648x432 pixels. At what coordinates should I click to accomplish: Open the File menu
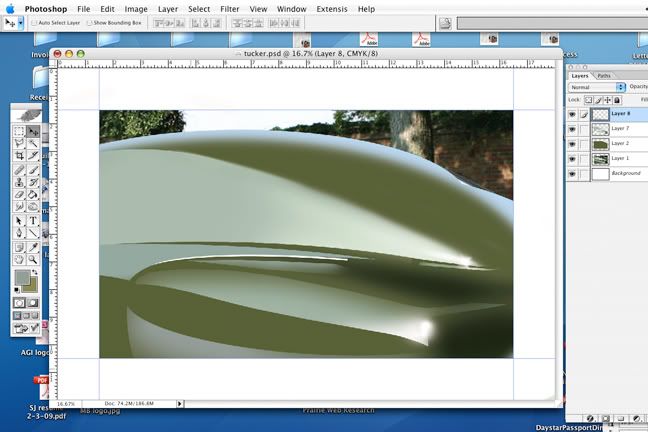83,9
